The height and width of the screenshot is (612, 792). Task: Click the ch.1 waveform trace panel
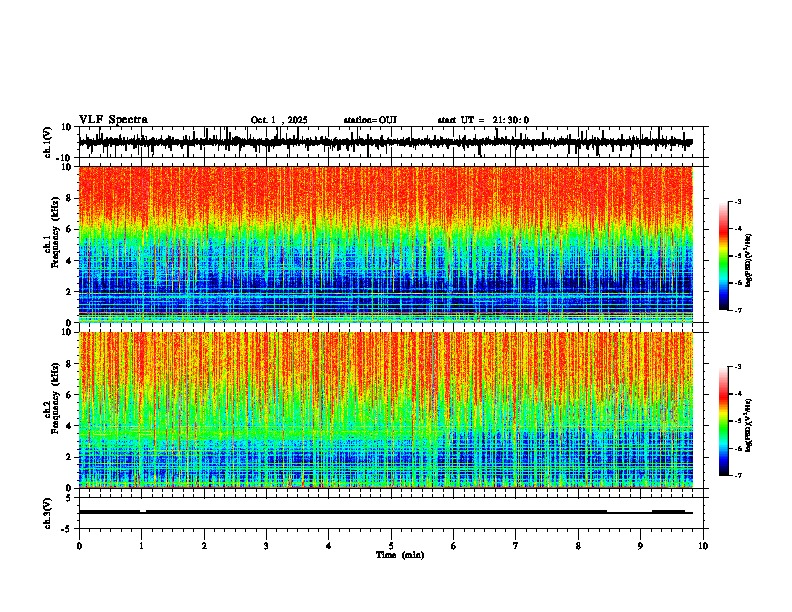pyautogui.click(x=390, y=142)
